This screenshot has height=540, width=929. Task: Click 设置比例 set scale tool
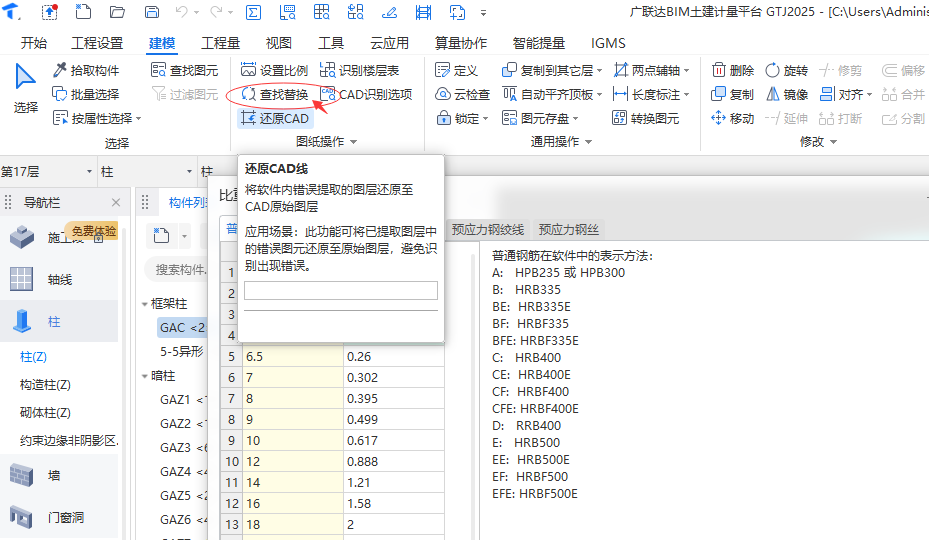click(274, 71)
